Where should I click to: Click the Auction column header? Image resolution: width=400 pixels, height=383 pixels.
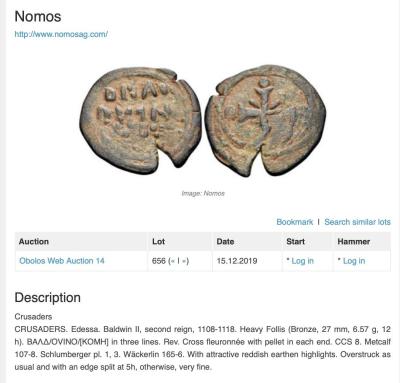coord(34,242)
